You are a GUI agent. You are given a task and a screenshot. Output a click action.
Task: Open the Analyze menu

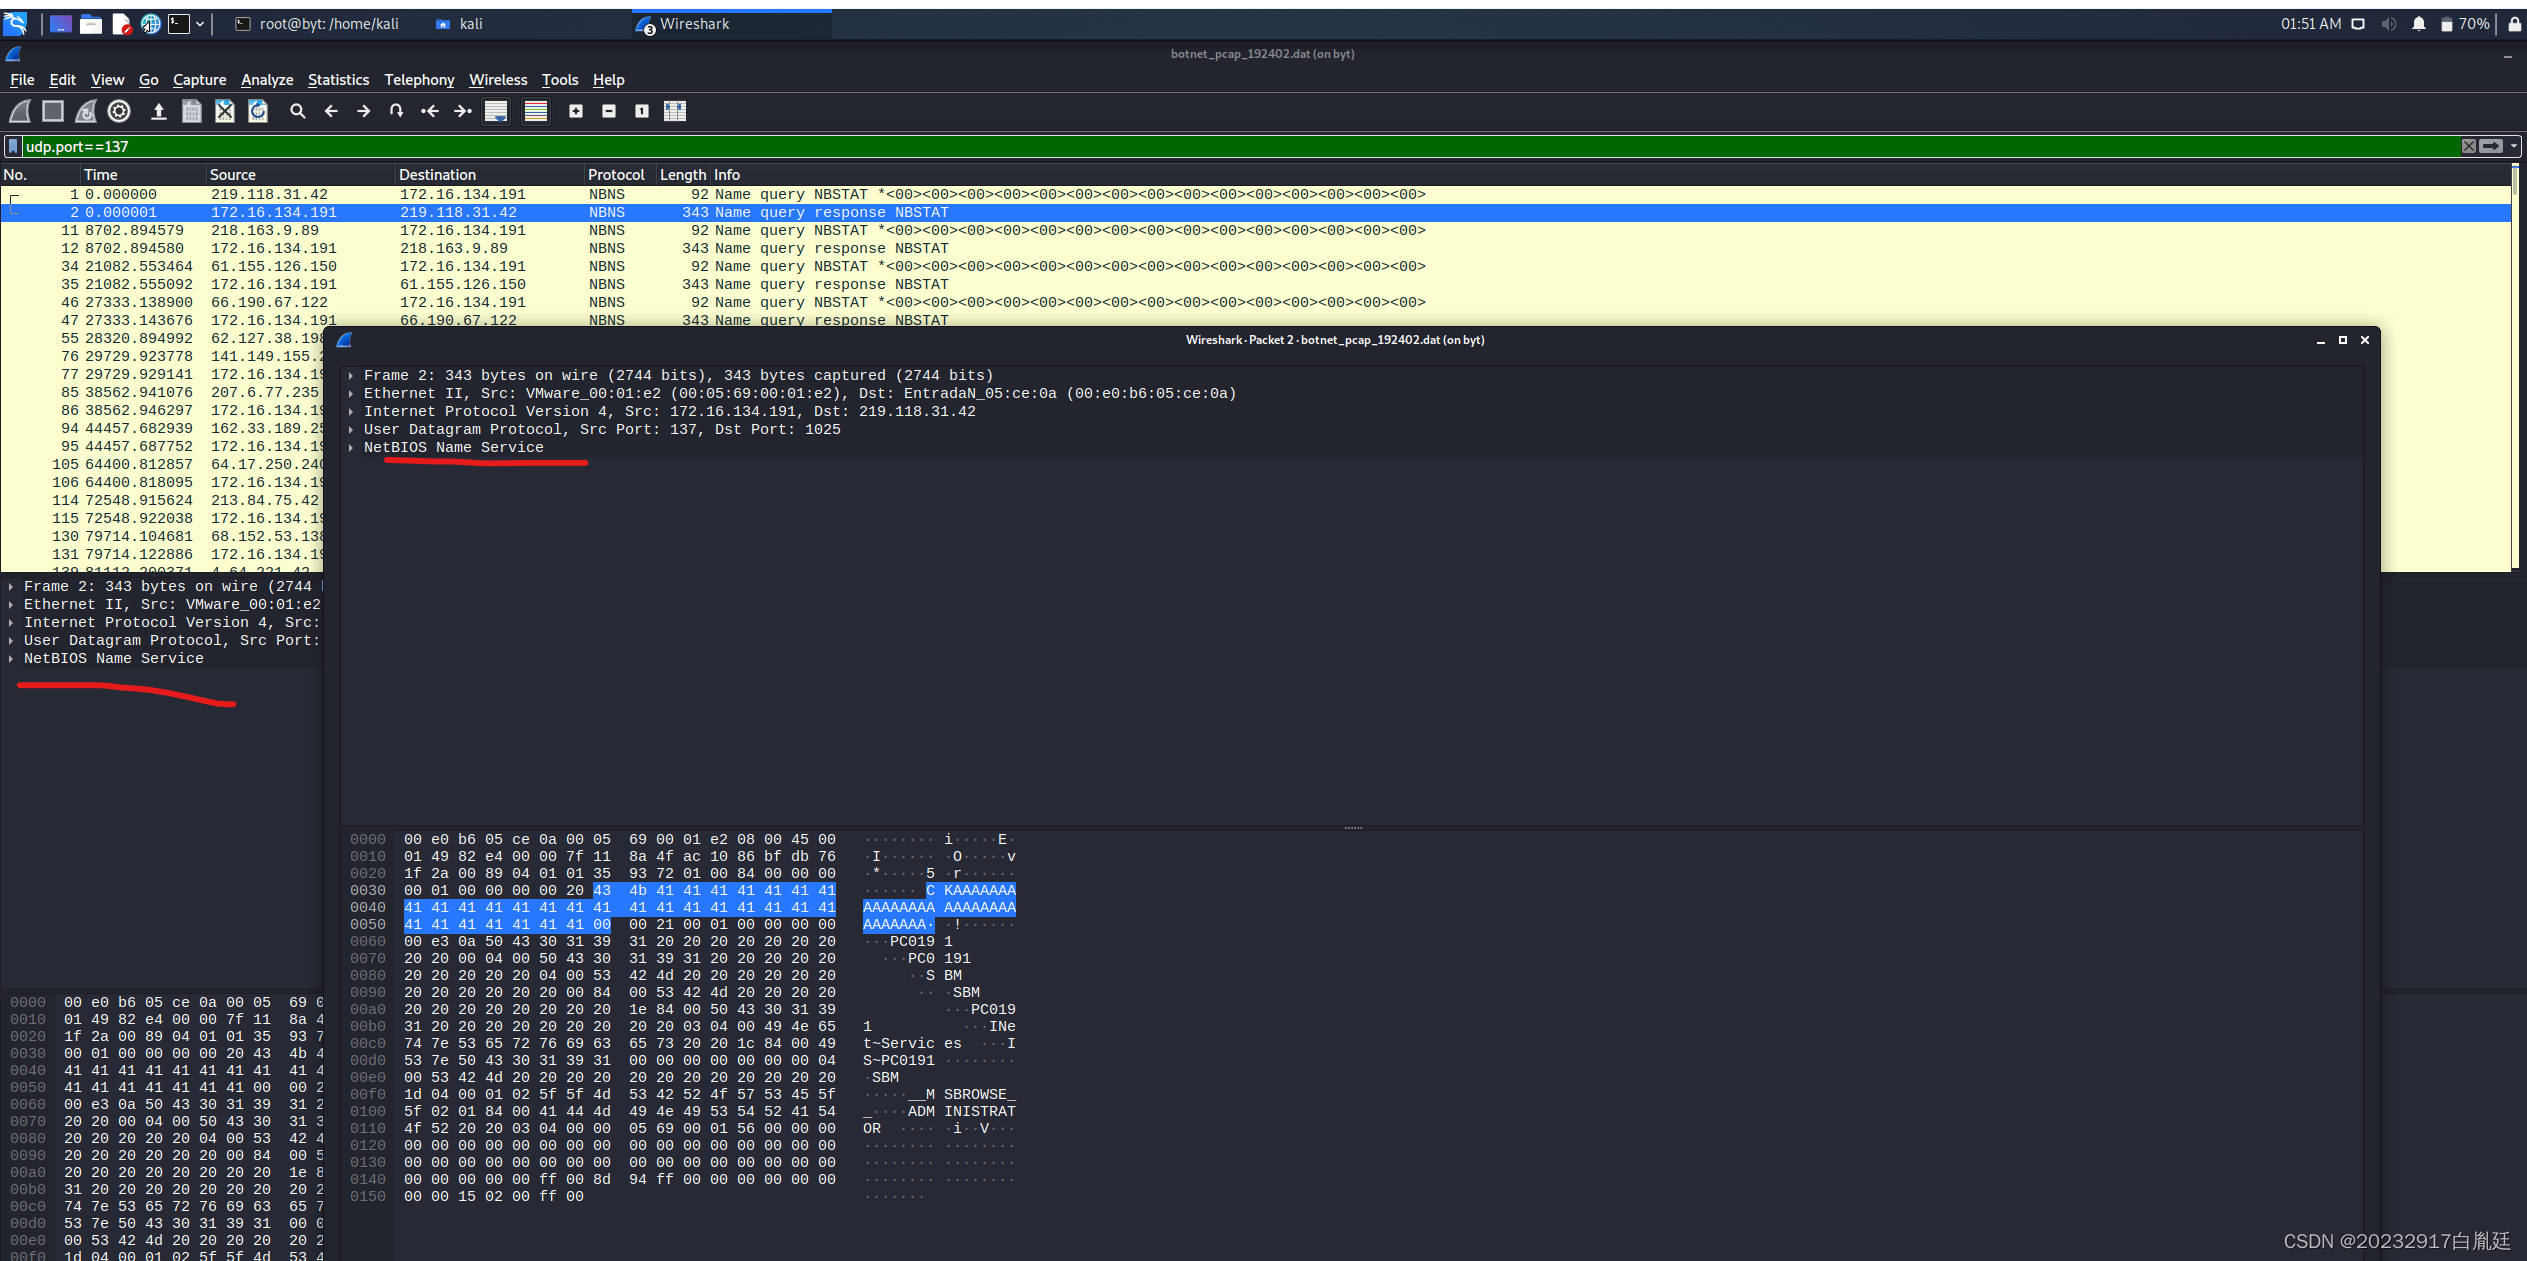pyautogui.click(x=267, y=80)
